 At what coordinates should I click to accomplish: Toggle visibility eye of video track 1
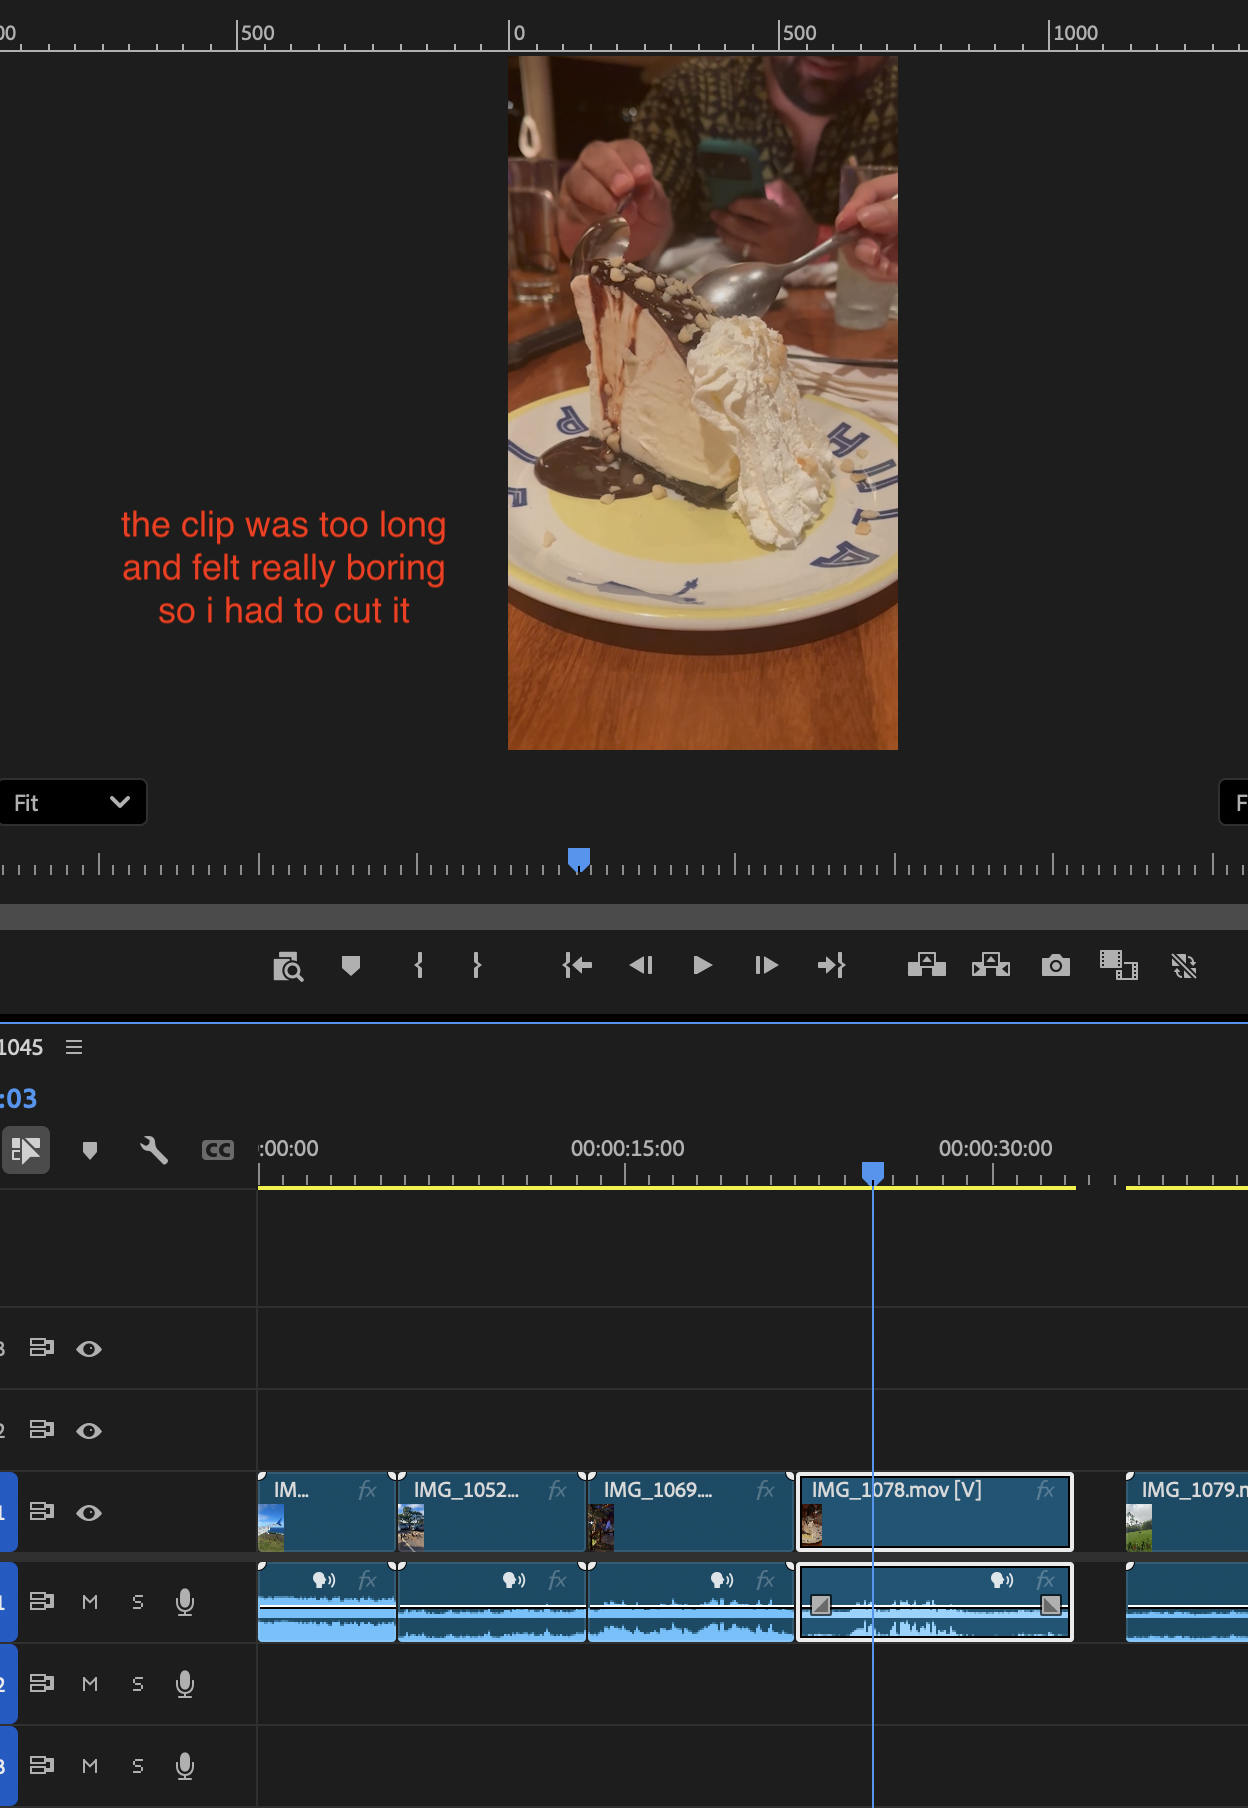89,1513
